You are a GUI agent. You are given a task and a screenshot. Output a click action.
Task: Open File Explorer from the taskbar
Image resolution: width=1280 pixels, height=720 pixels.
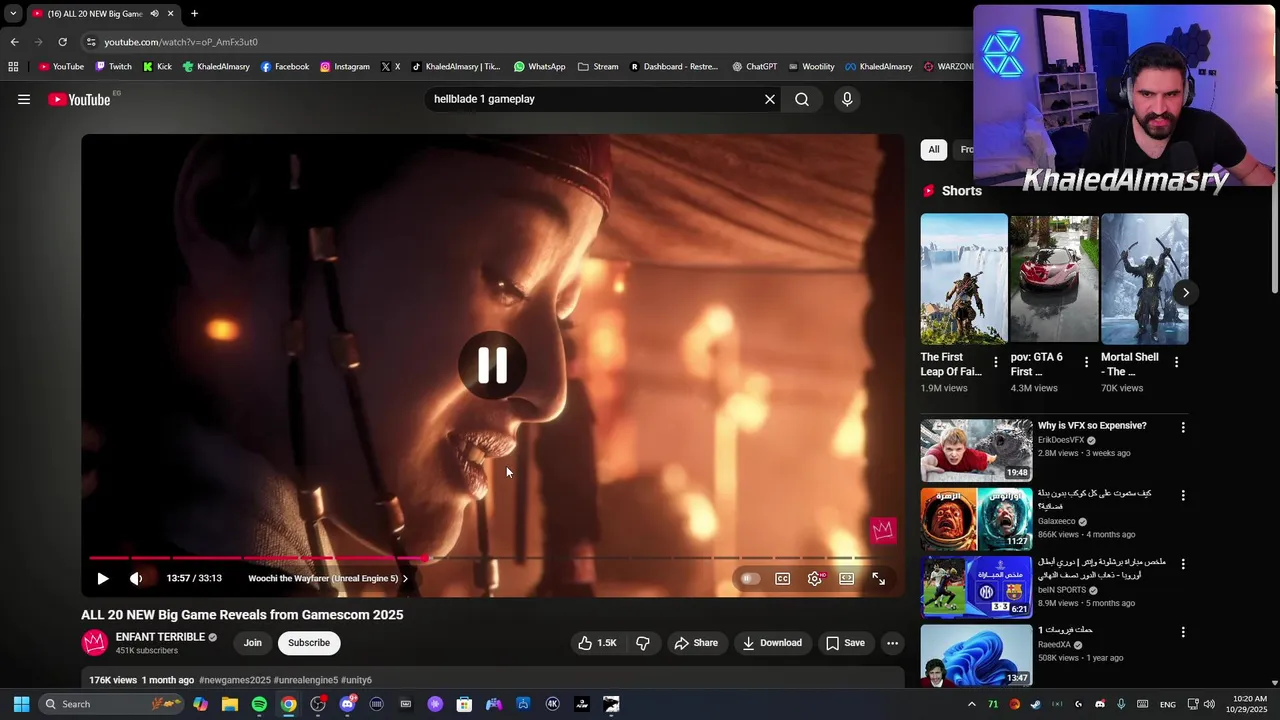click(x=230, y=704)
